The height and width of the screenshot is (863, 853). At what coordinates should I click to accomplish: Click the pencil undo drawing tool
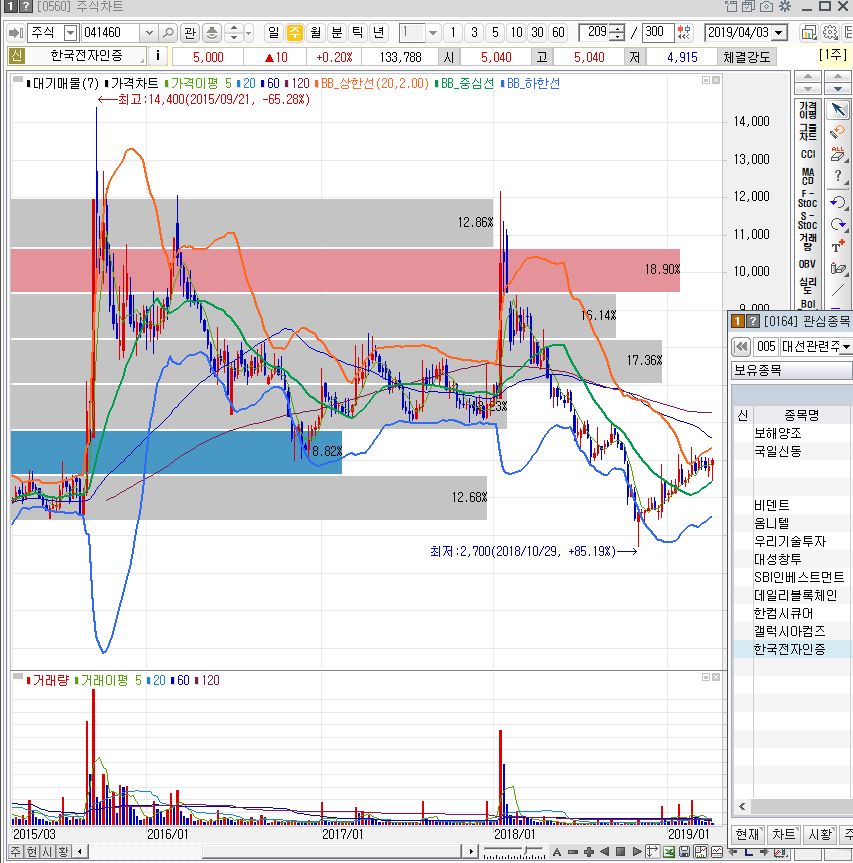coord(838,132)
